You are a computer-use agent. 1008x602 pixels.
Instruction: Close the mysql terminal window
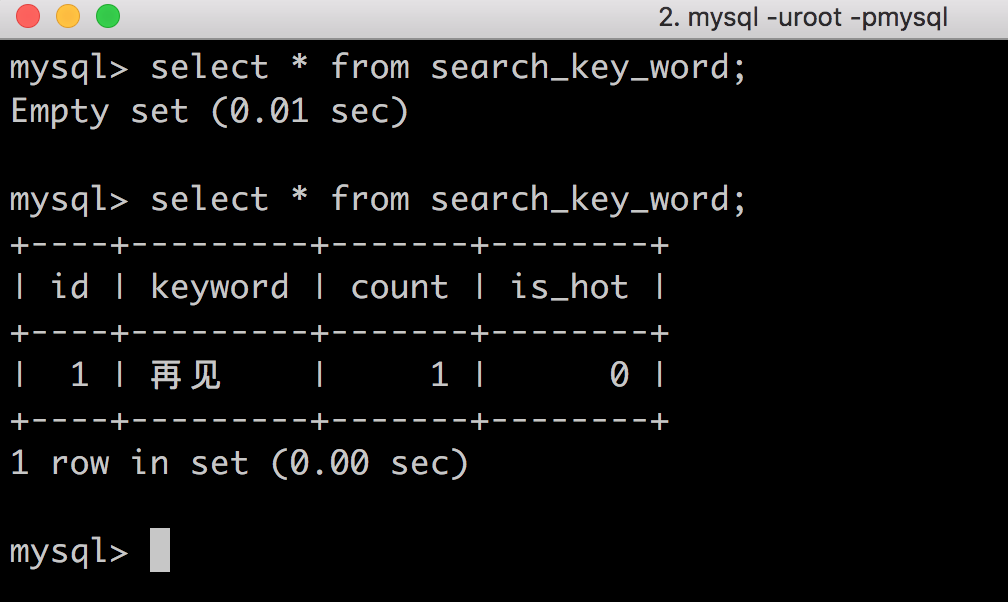28,16
